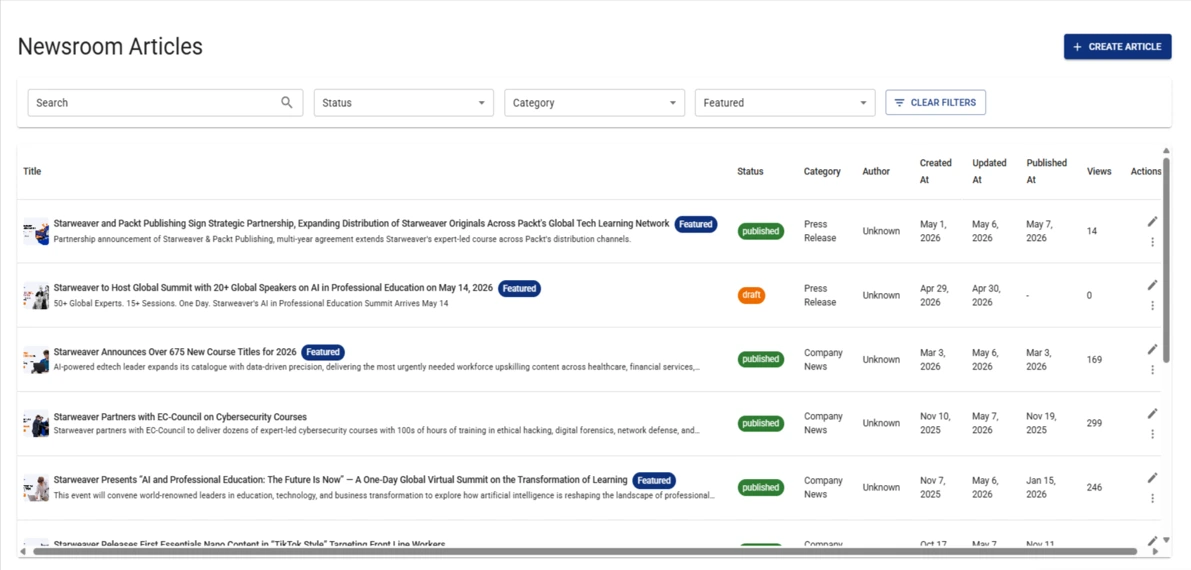Click Featured badge on Packt Publishing article
Screen dimensions: 1191x570
pyautogui.click(x=696, y=224)
